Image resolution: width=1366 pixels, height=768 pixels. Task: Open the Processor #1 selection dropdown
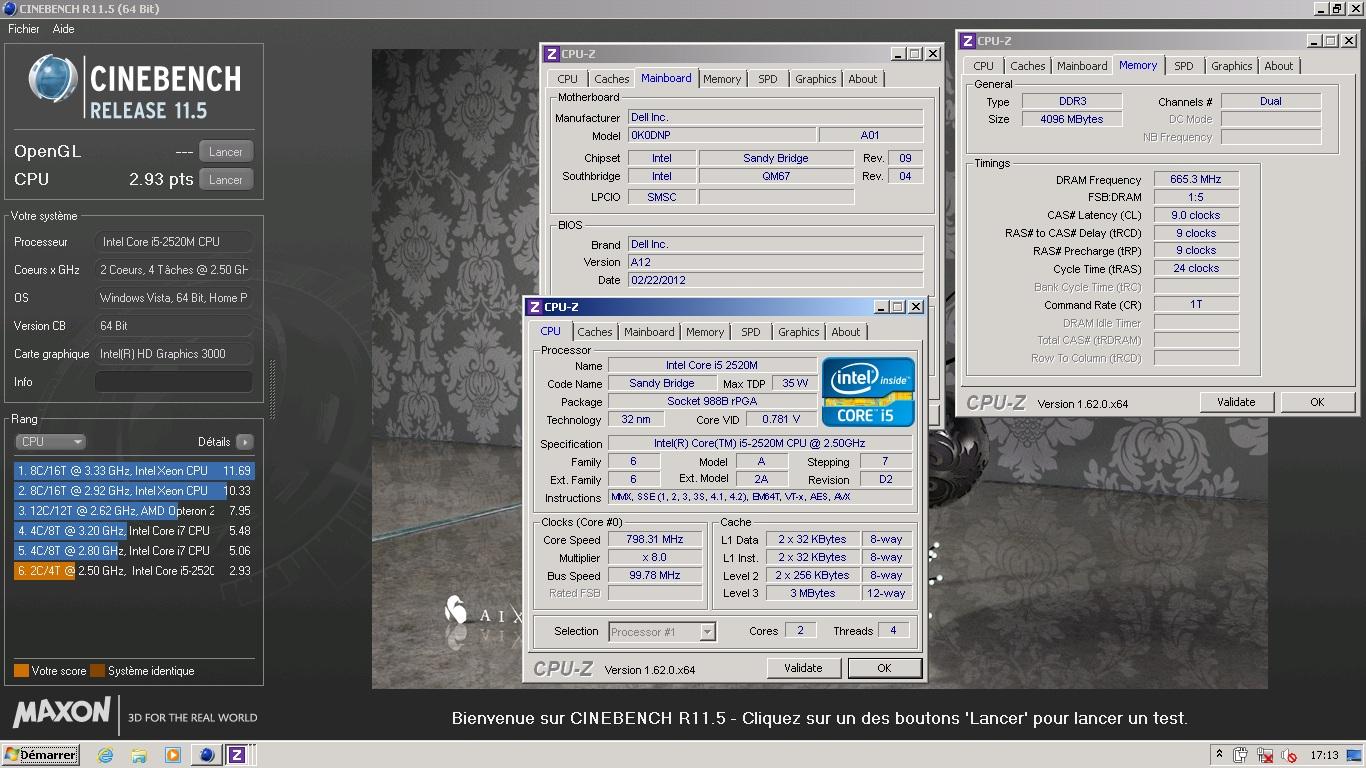pyautogui.click(x=661, y=632)
